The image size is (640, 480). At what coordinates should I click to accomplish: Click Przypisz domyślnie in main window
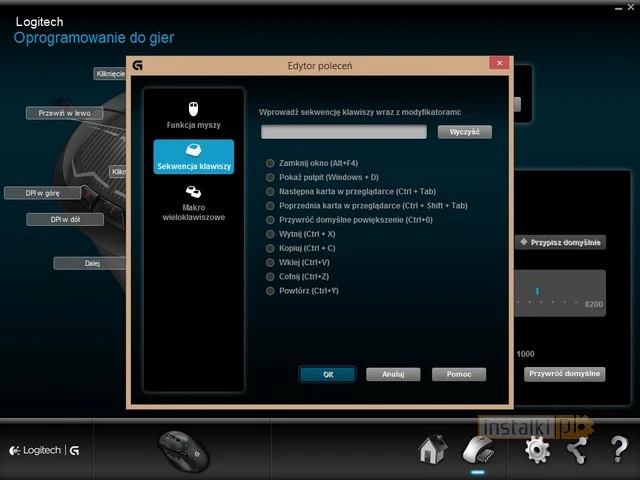click(x=561, y=242)
